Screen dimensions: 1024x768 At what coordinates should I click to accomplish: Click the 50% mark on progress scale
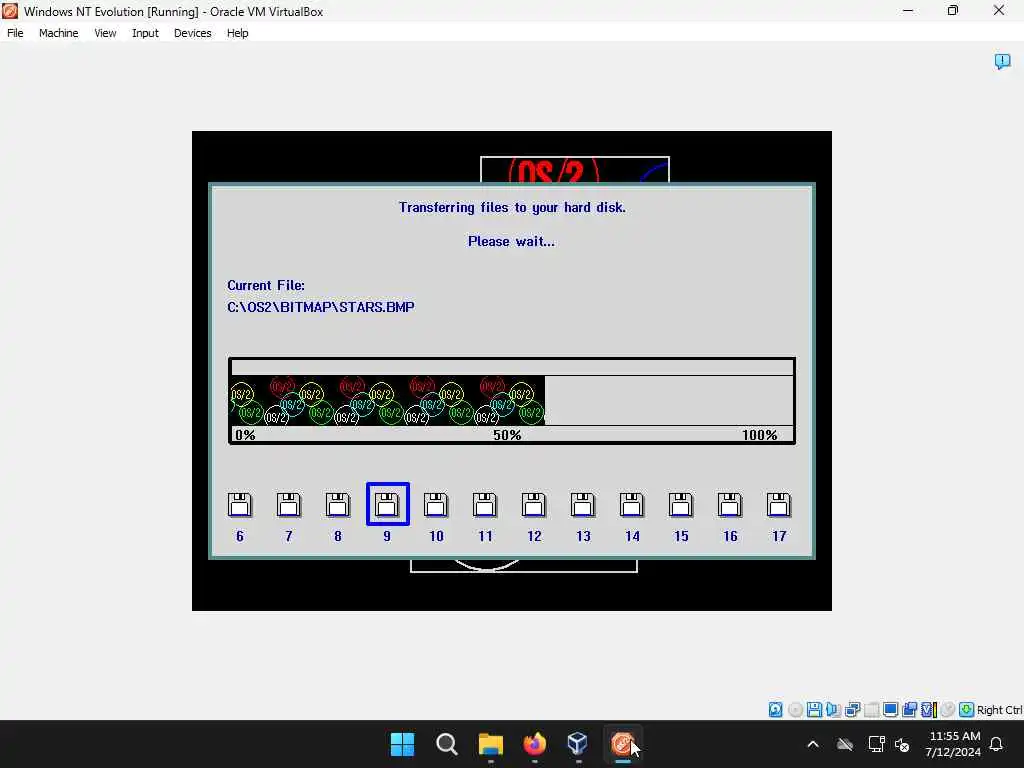tap(507, 435)
